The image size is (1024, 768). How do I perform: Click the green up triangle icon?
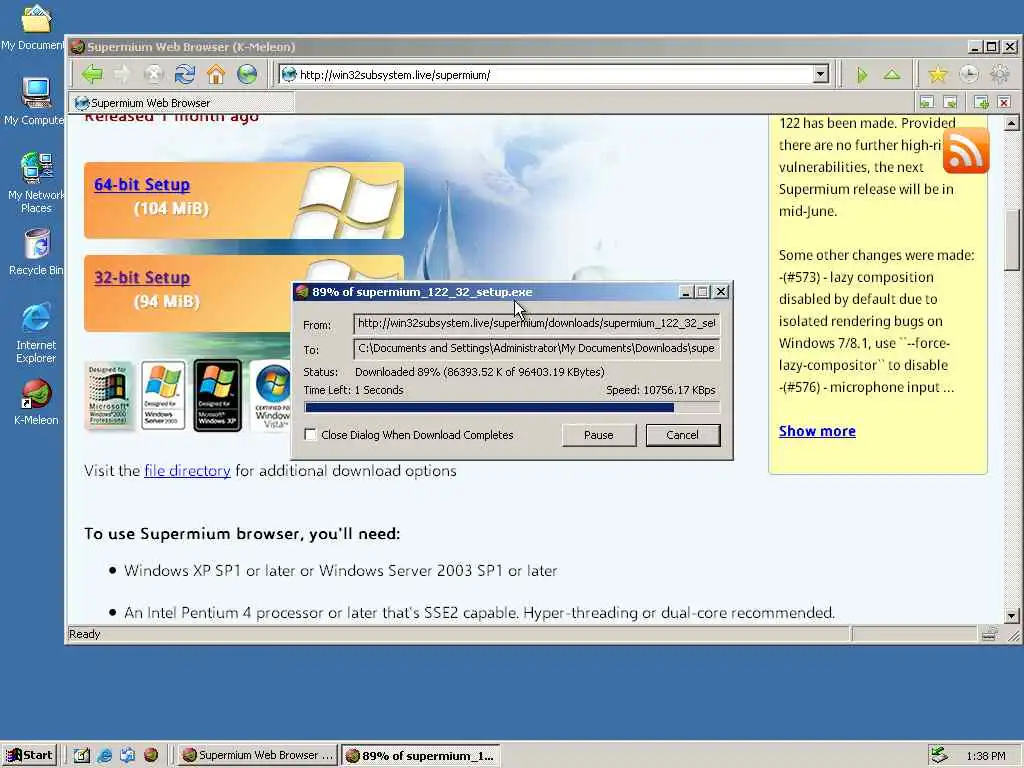892,75
